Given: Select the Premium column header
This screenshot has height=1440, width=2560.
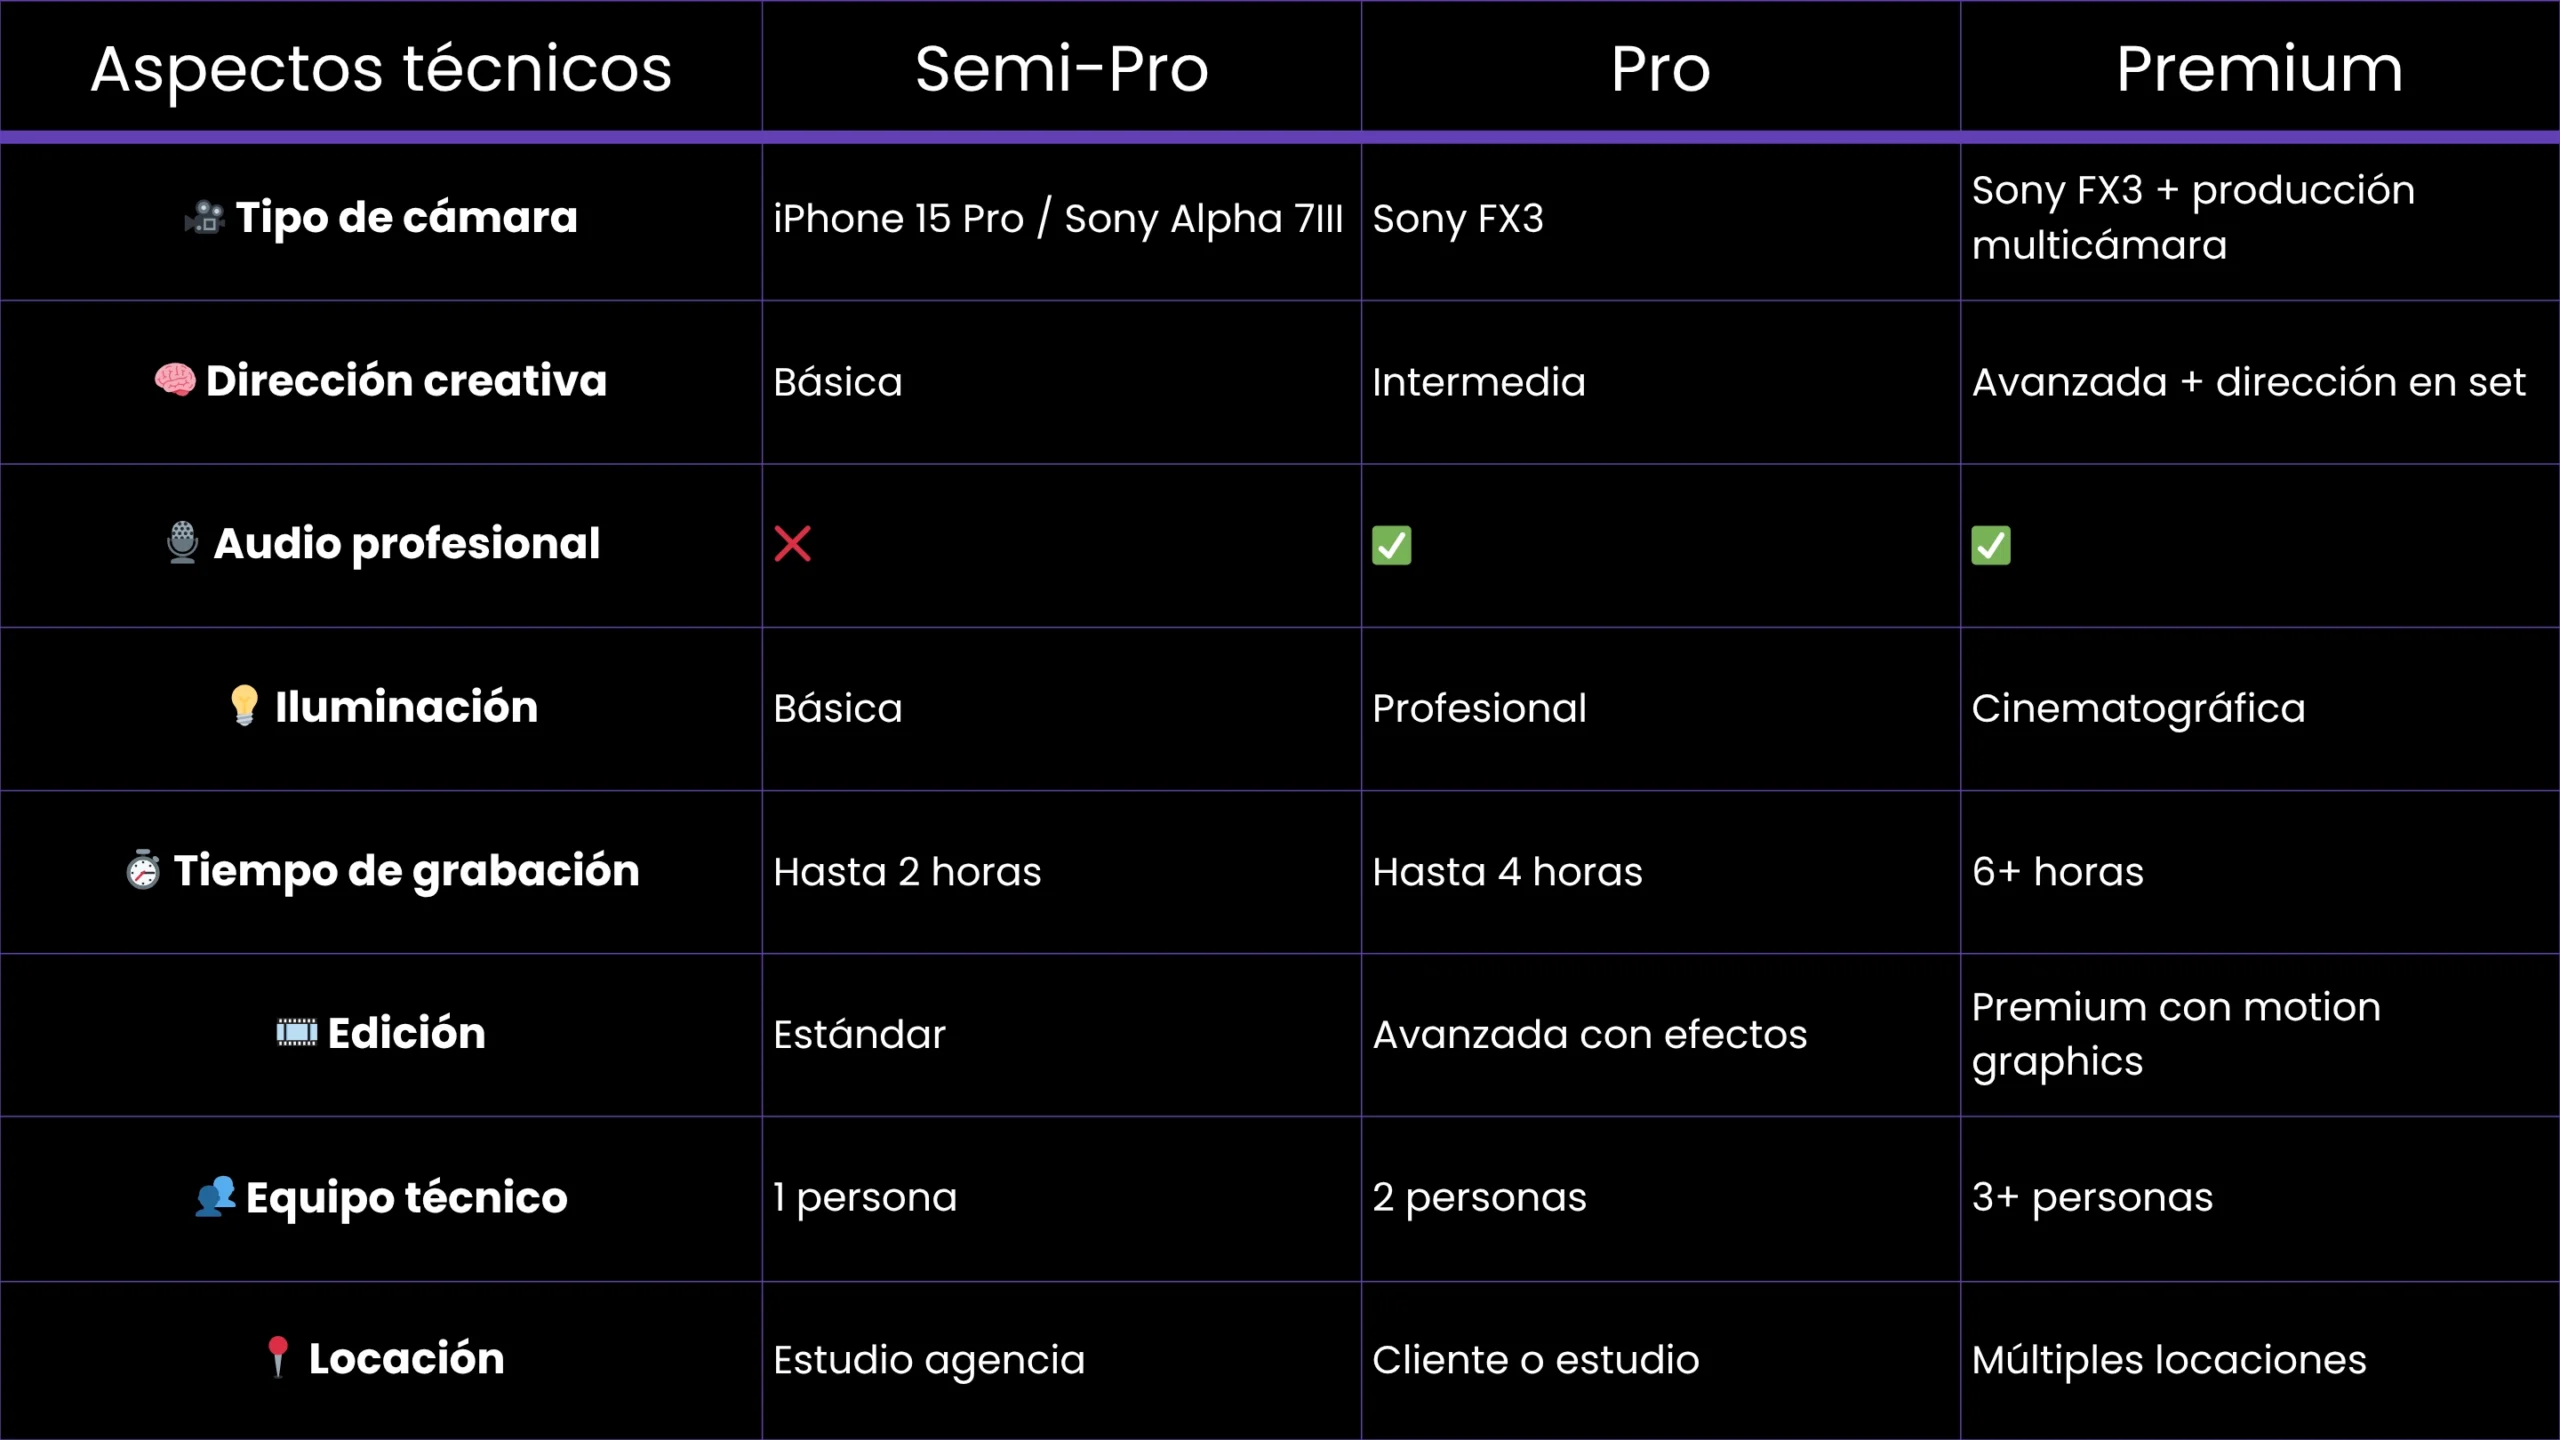Looking at the screenshot, I should point(2260,68).
